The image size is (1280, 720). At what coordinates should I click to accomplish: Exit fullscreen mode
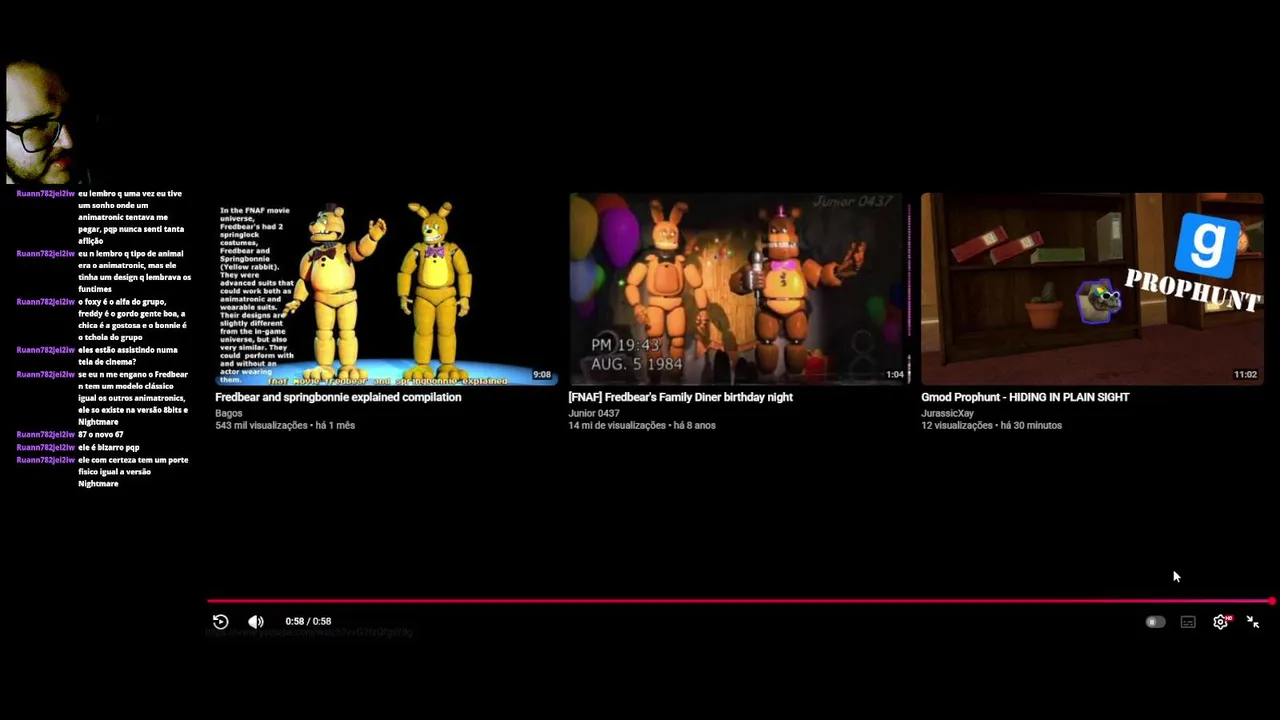[1253, 622]
